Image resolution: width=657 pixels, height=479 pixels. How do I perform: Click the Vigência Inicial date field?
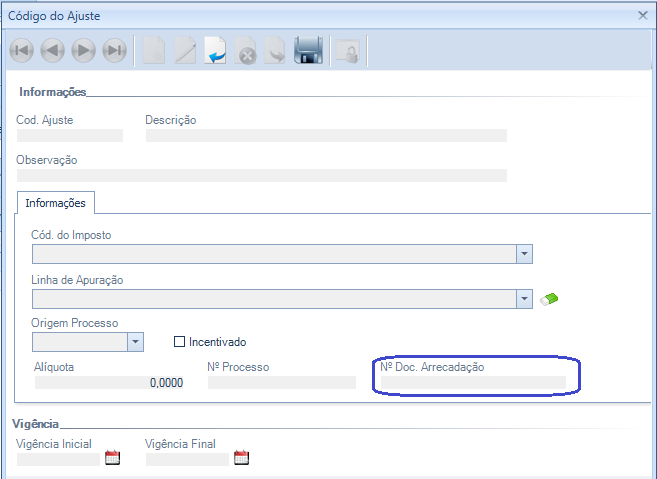(58, 459)
